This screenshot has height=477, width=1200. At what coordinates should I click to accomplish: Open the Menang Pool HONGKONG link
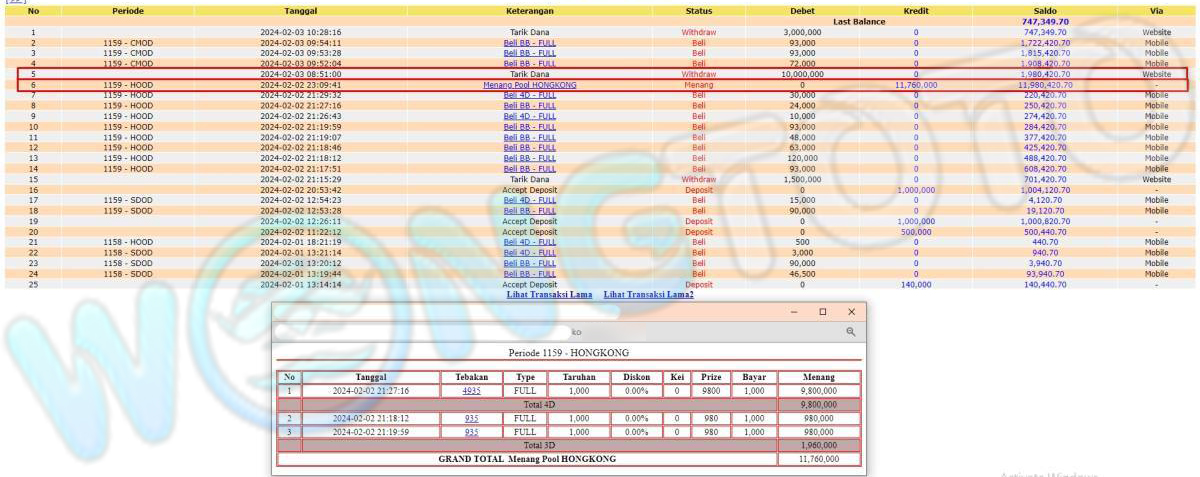(529, 85)
